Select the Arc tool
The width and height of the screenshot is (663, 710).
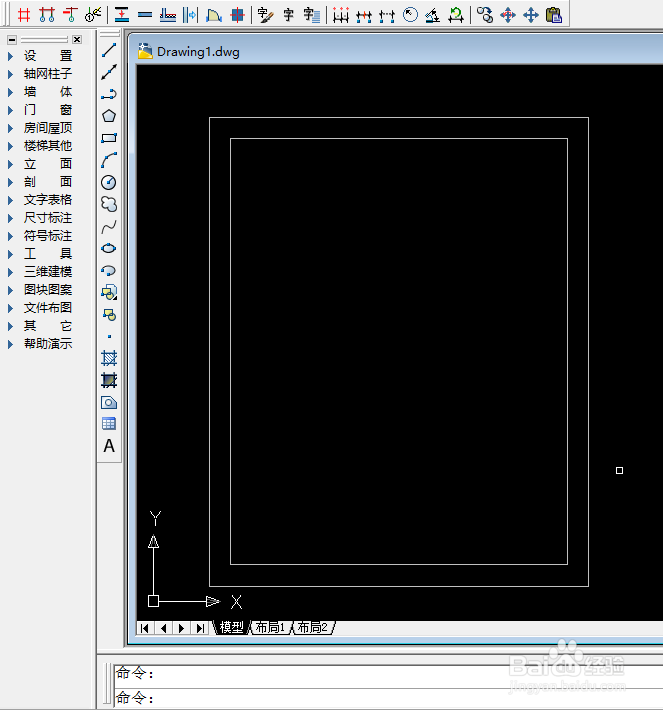tap(109, 160)
